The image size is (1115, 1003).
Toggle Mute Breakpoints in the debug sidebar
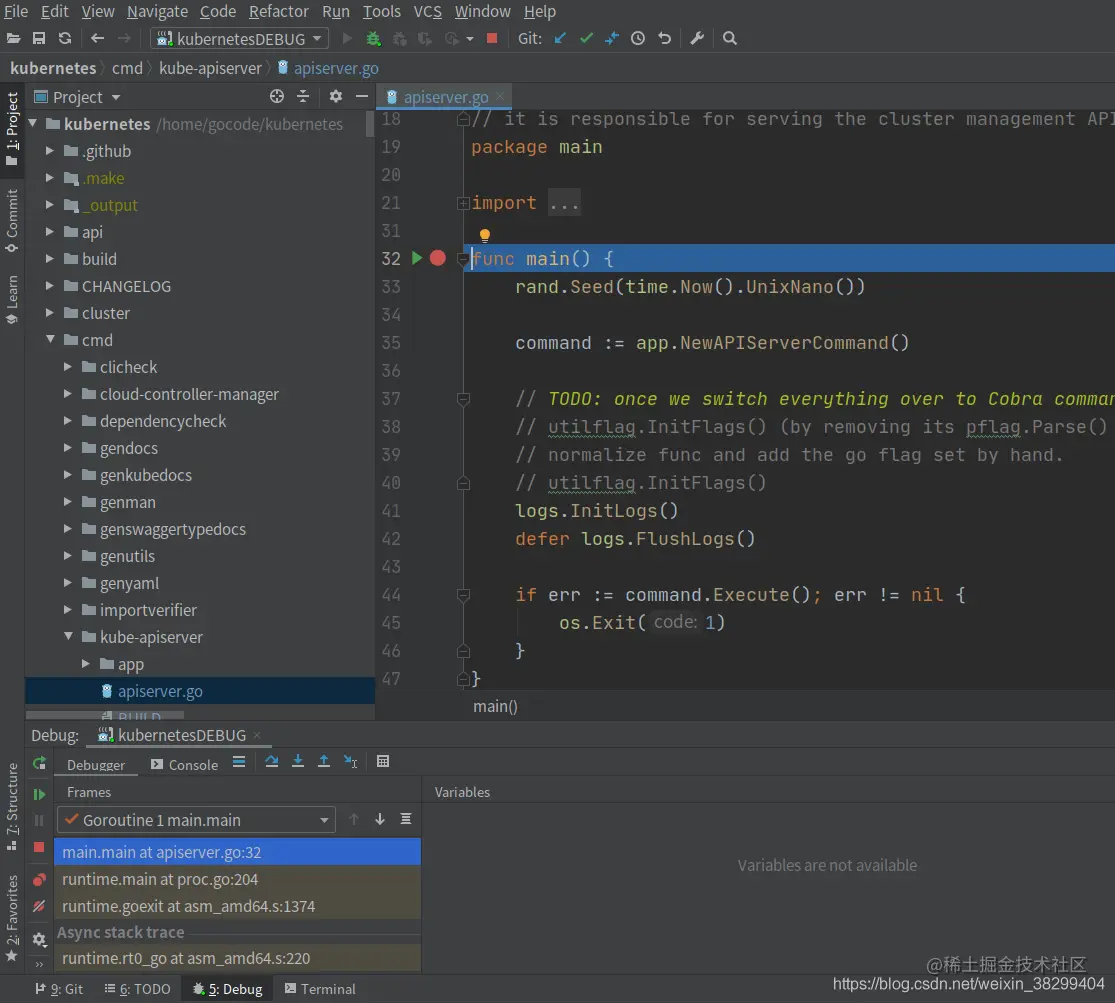39,907
